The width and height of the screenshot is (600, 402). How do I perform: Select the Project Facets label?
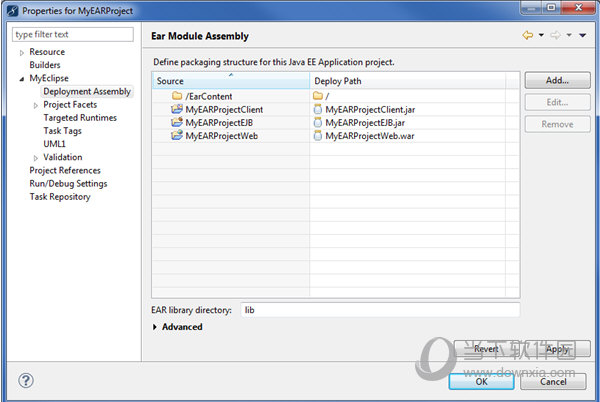tap(70, 104)
